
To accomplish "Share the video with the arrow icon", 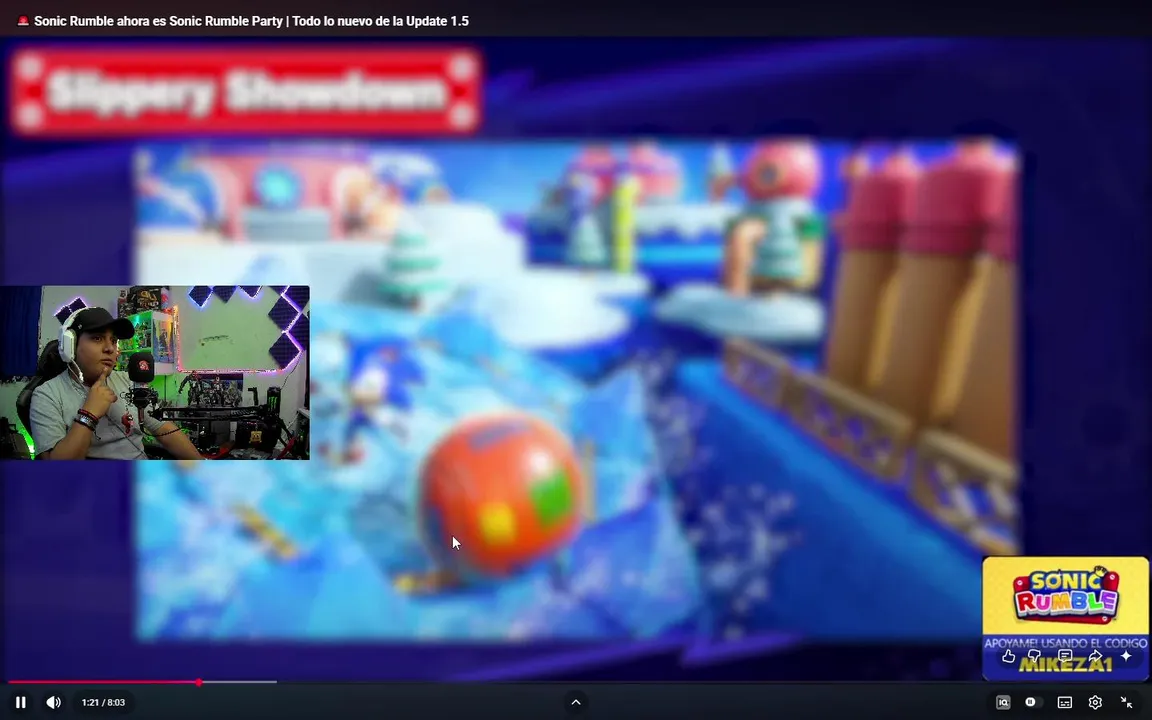I will pyautogui.click(x=1095, y=656).
